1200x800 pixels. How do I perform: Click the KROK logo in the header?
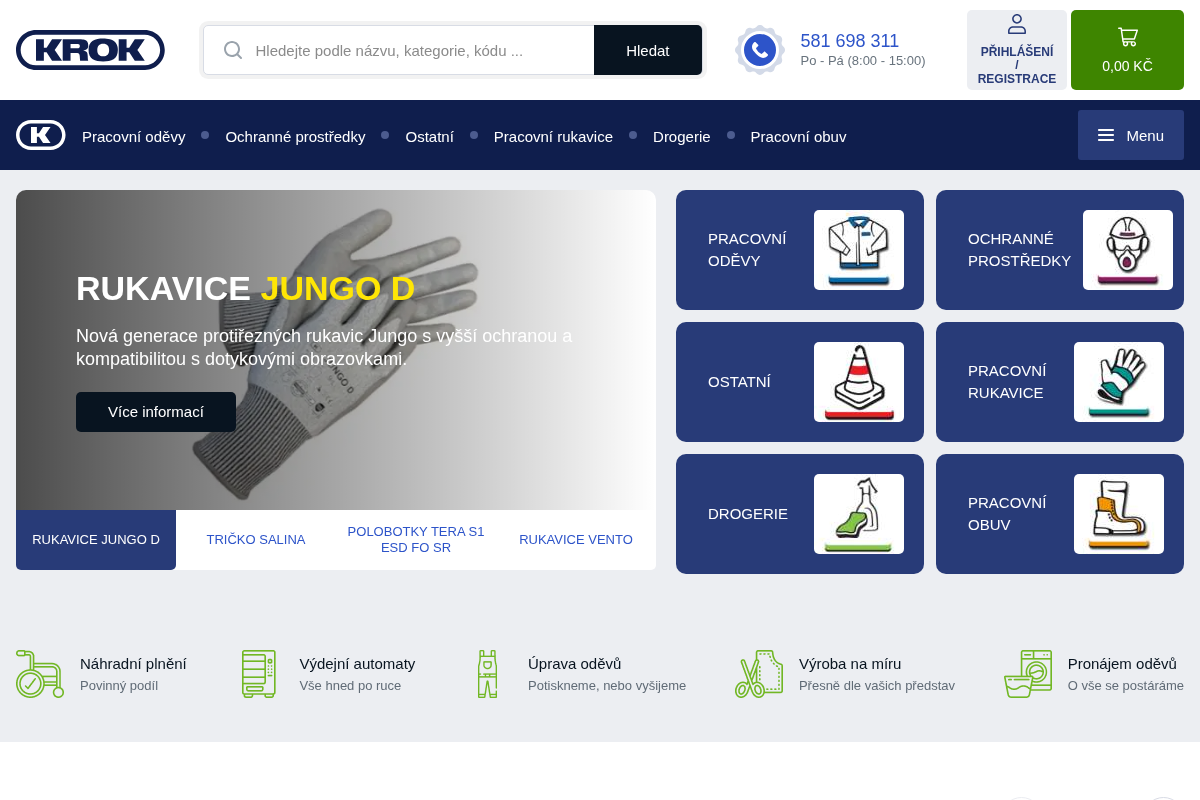(90, 50)
